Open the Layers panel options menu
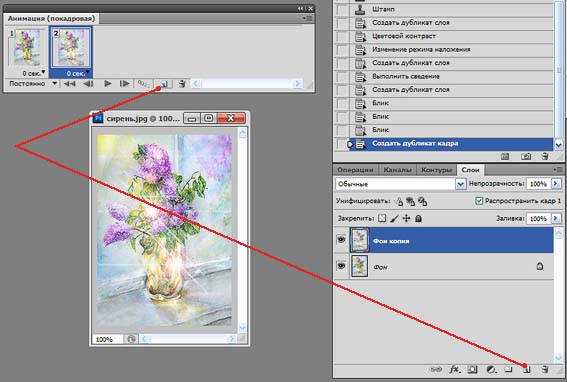 (558, 169)
